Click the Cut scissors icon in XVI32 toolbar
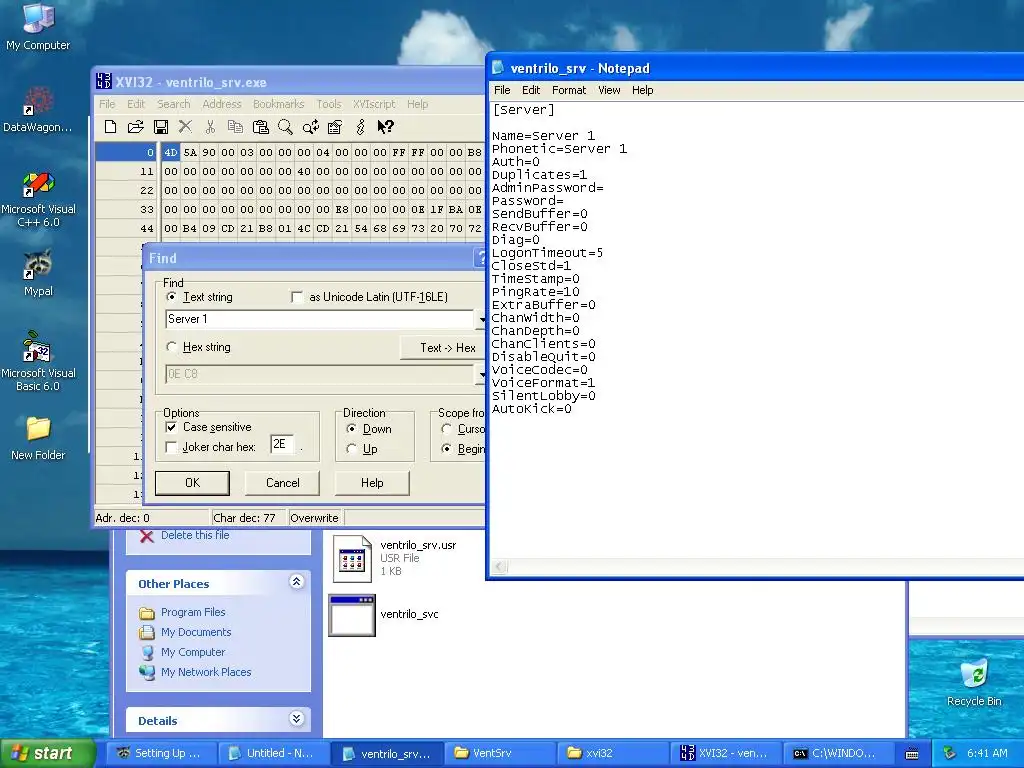The image size is (1024, 768). [x=210, y=127]
